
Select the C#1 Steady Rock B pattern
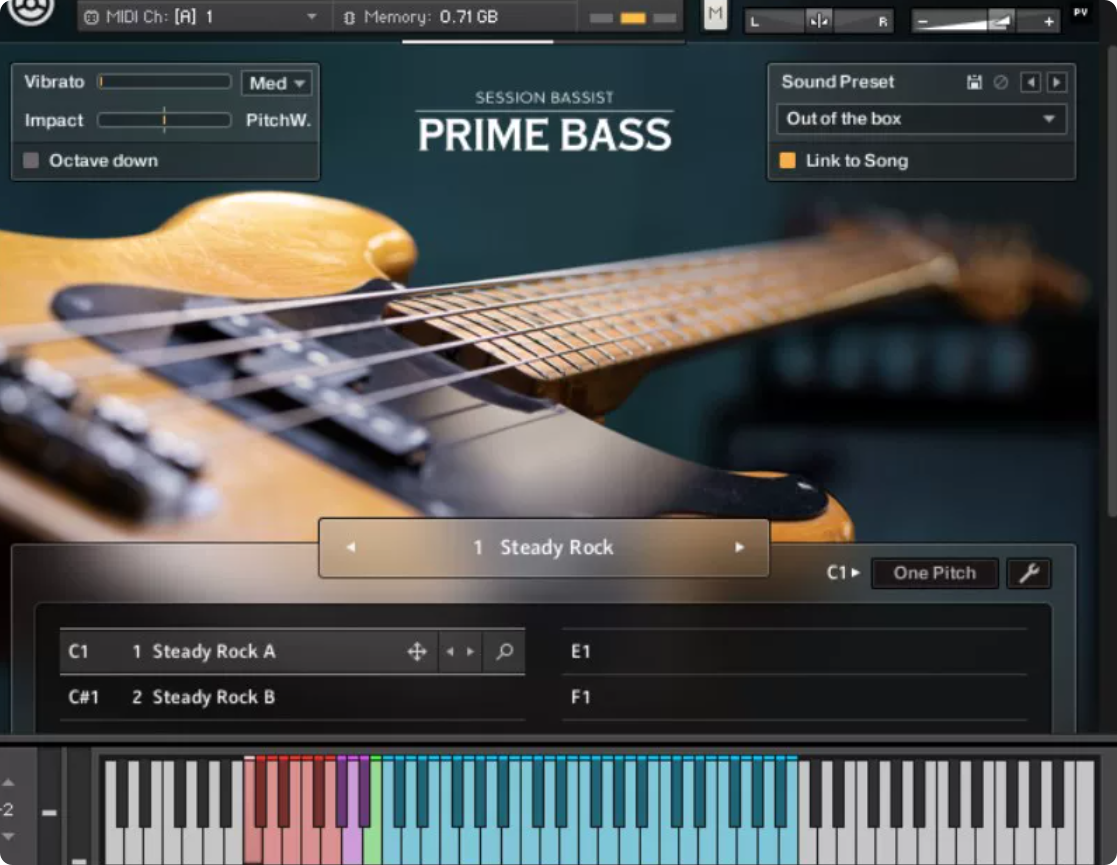pos(293,697)
